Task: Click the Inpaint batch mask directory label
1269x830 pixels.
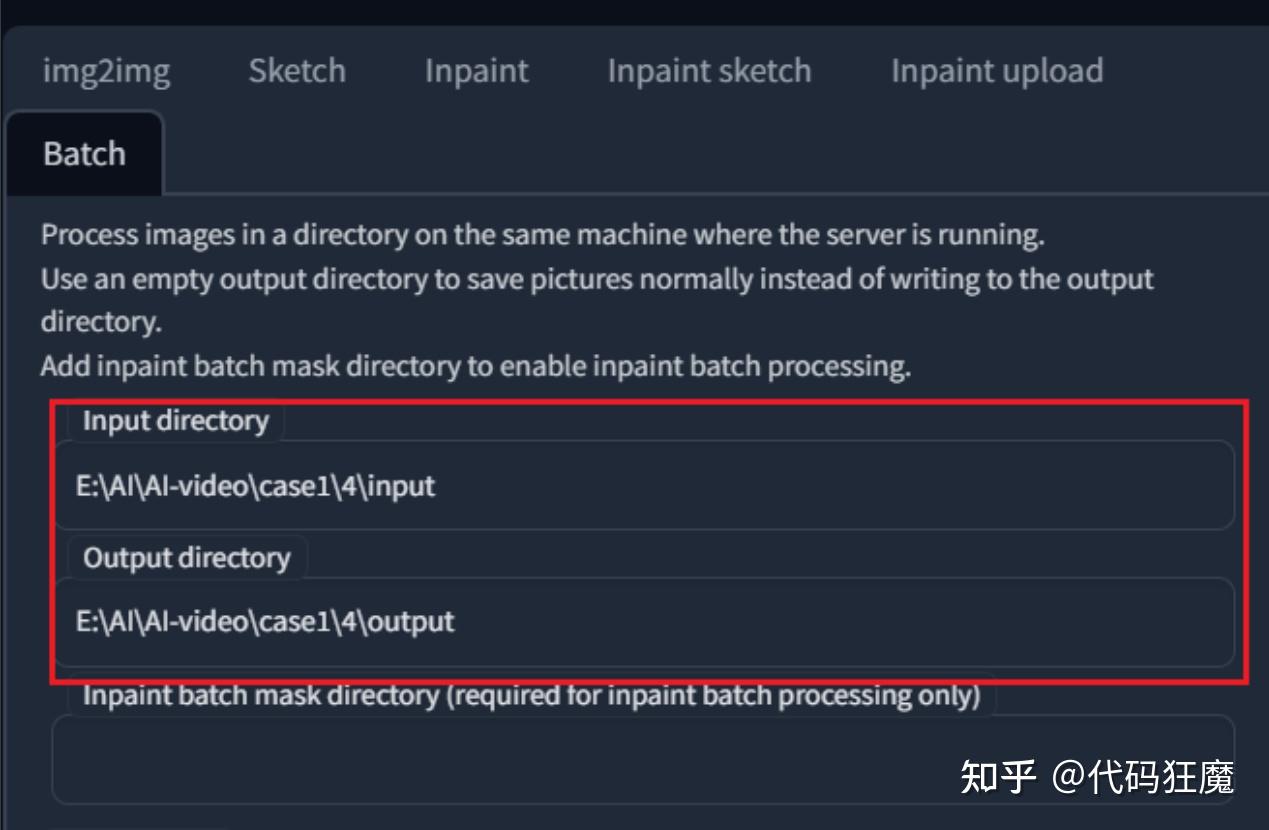Action: tap(531, 695)
